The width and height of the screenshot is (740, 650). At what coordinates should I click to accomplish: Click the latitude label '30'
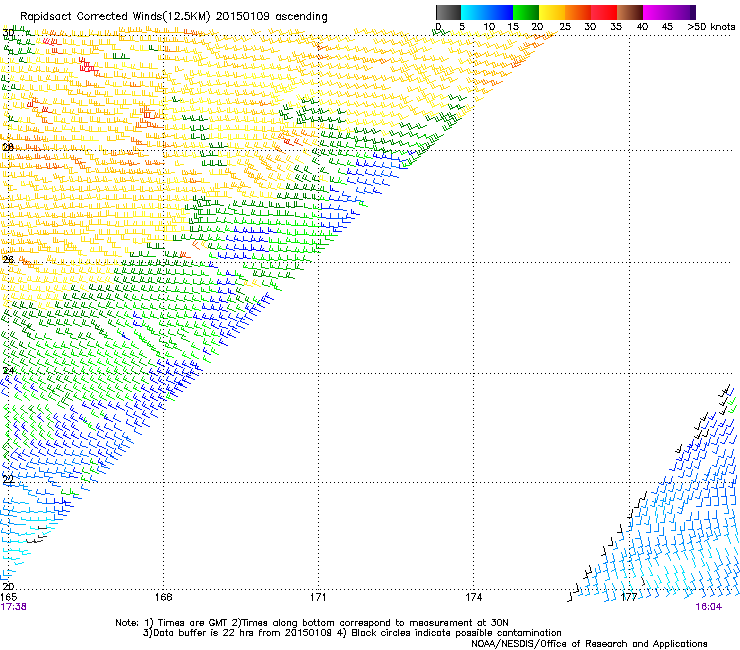[8, 33]
